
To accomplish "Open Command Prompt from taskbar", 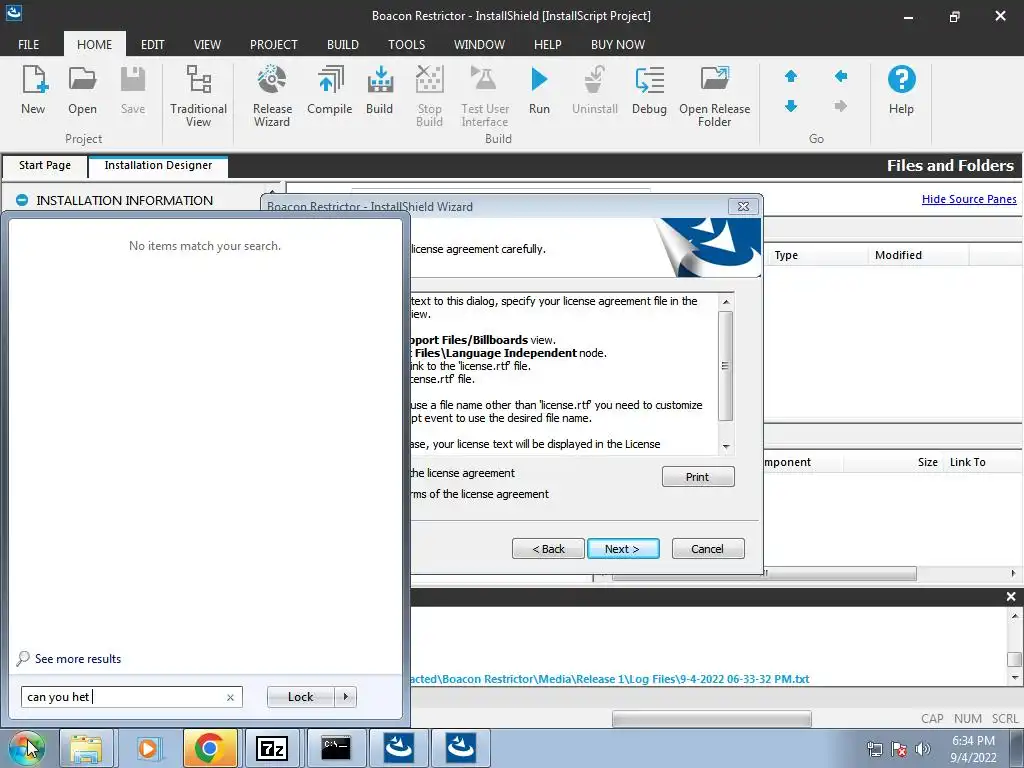I will point(336,748).
